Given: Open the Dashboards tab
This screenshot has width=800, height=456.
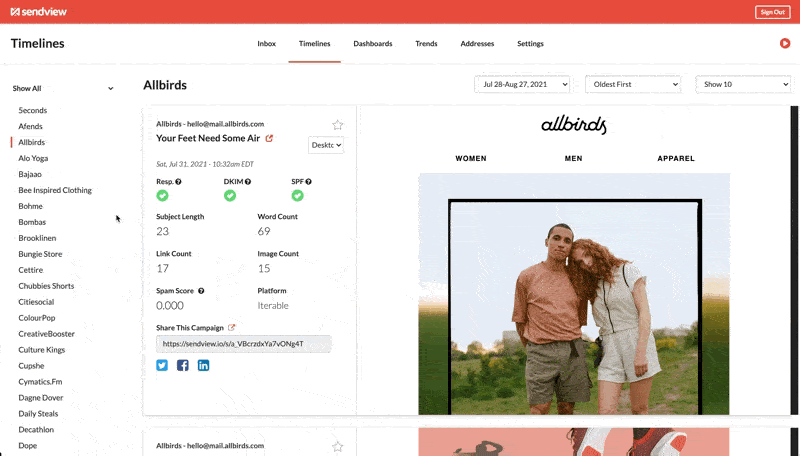Looking at the screenshot, I should [372, 44].
